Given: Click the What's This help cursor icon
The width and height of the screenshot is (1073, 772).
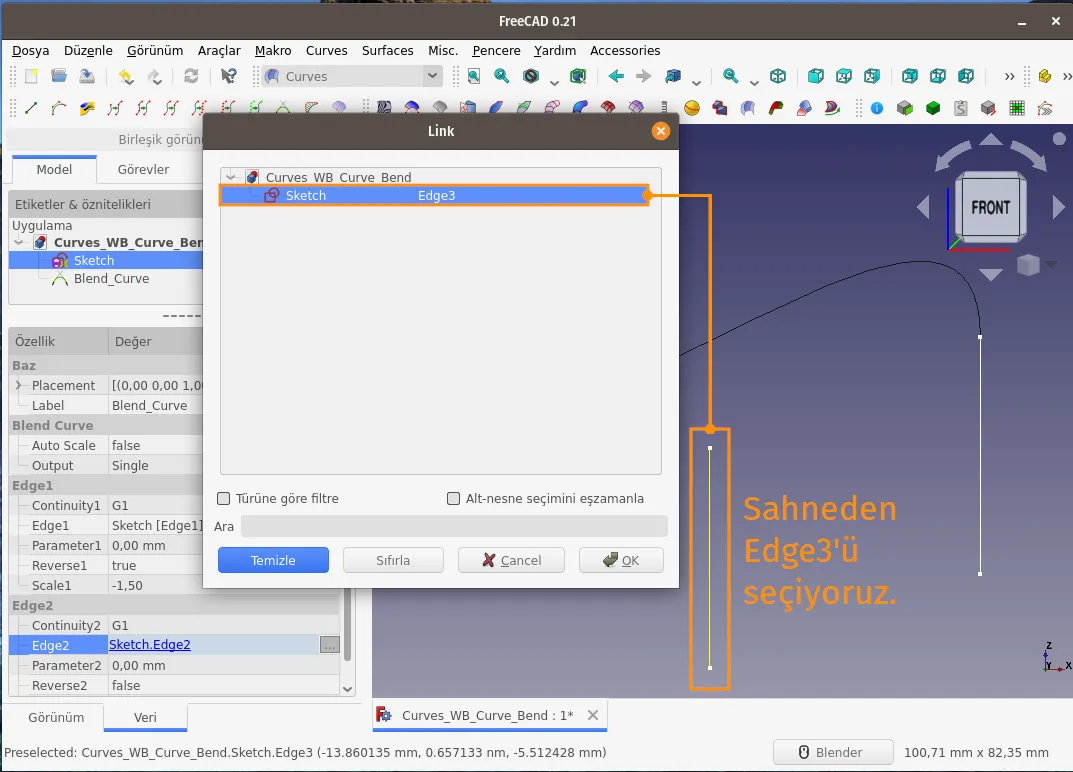Looking at the screenshot, I should [229, 76].
